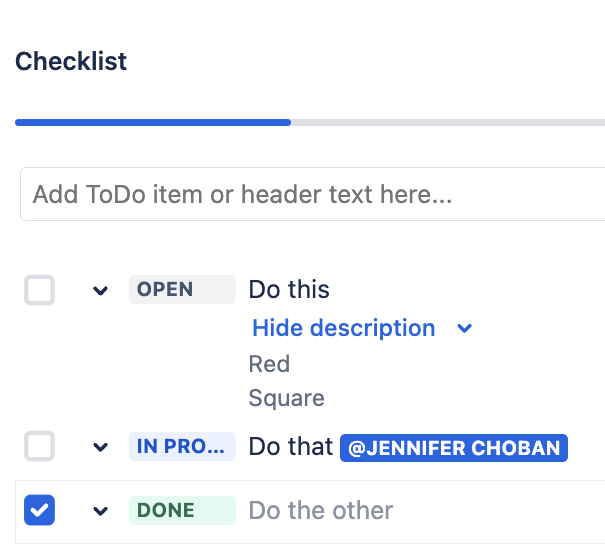This screenshot has height=550, width=605.
Task: Click the DONE status badge
Action: pos(181,510)
